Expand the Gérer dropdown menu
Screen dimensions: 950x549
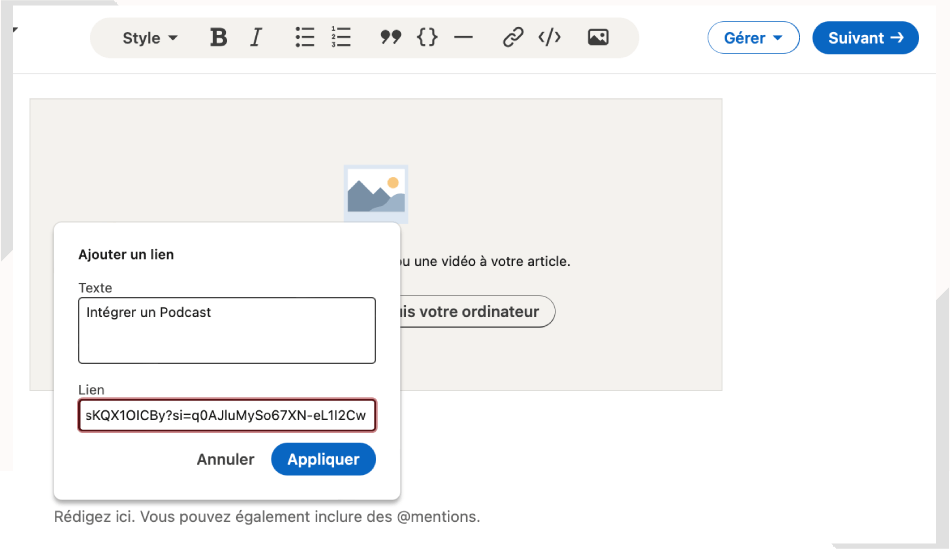753,38
